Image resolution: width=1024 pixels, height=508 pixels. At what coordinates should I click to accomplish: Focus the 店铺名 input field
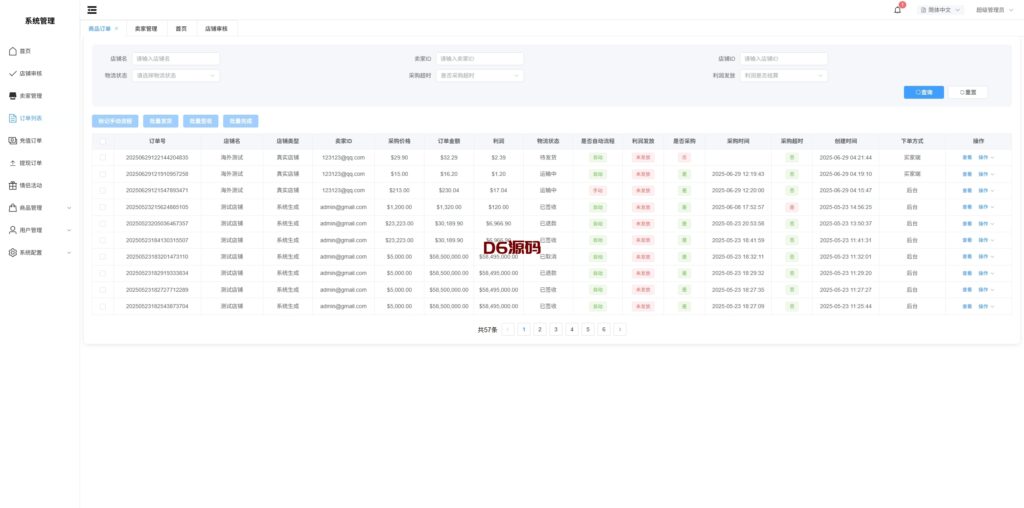(175, 59)
